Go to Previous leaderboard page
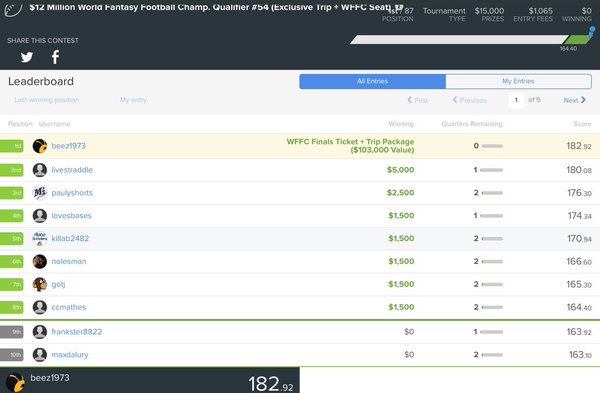 [x=470, y=100]
